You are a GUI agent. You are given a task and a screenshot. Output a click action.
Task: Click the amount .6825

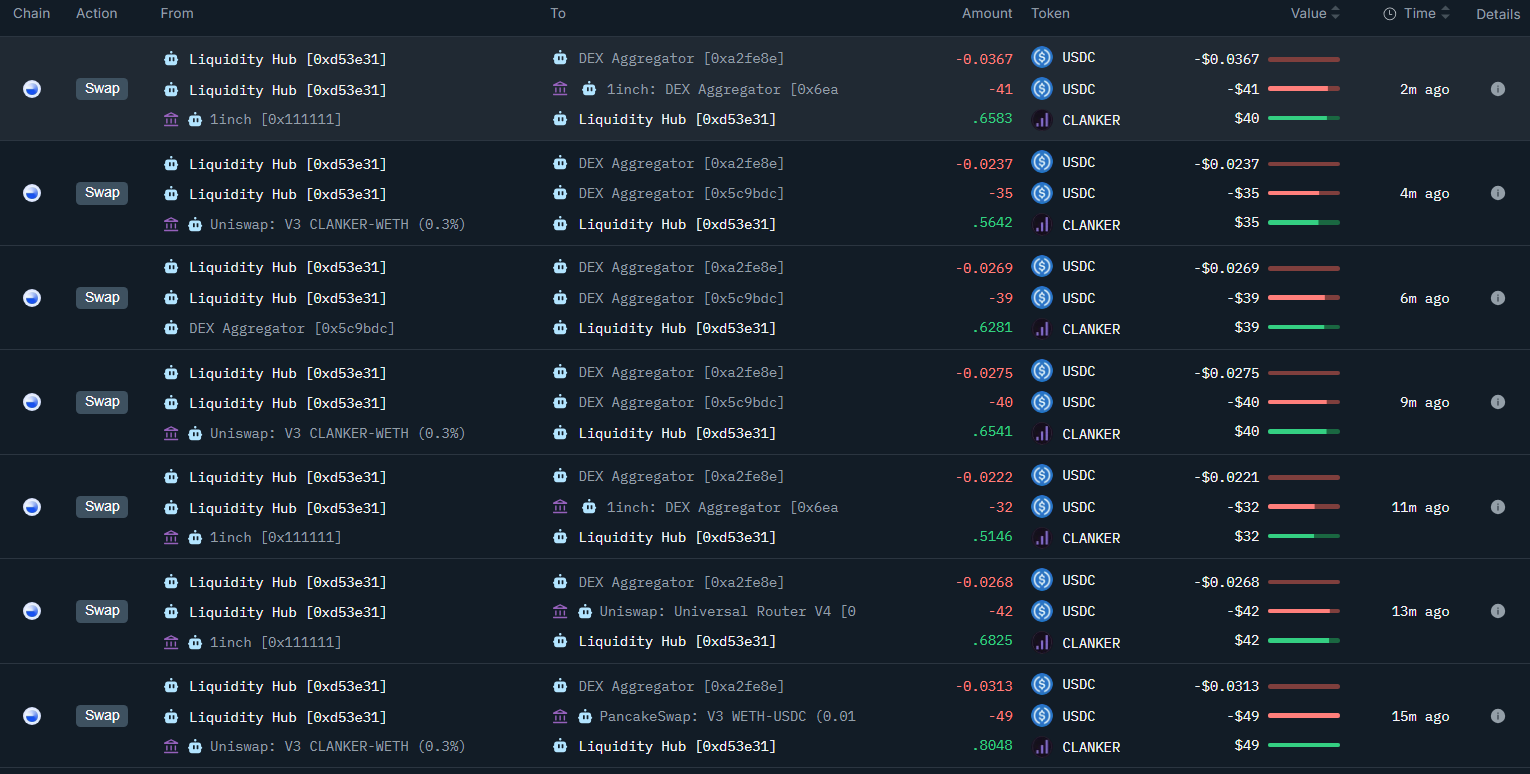[992, 642]
